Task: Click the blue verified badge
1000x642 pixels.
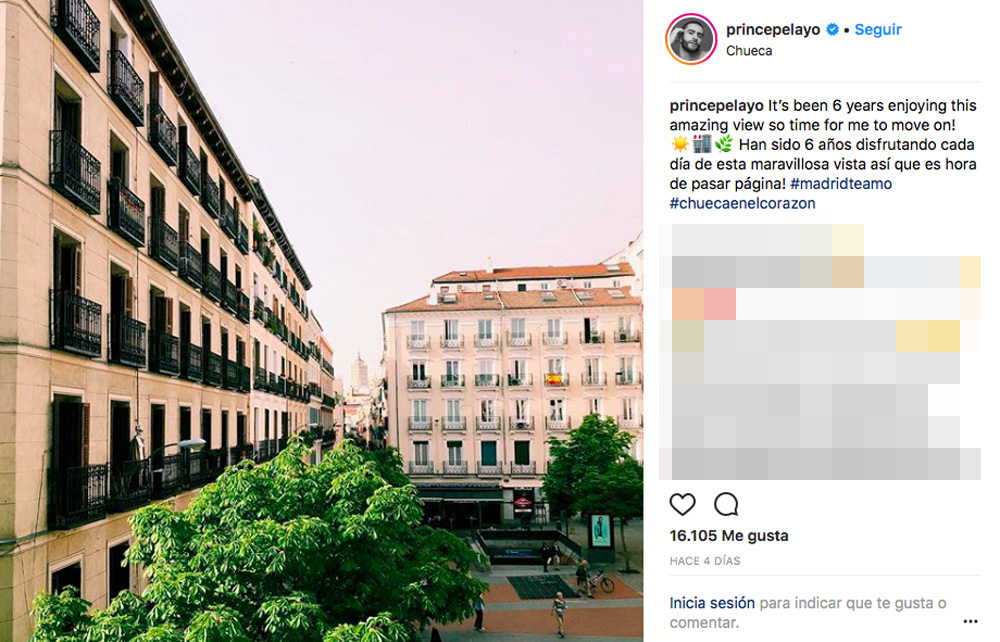Action: click(832, 29)
